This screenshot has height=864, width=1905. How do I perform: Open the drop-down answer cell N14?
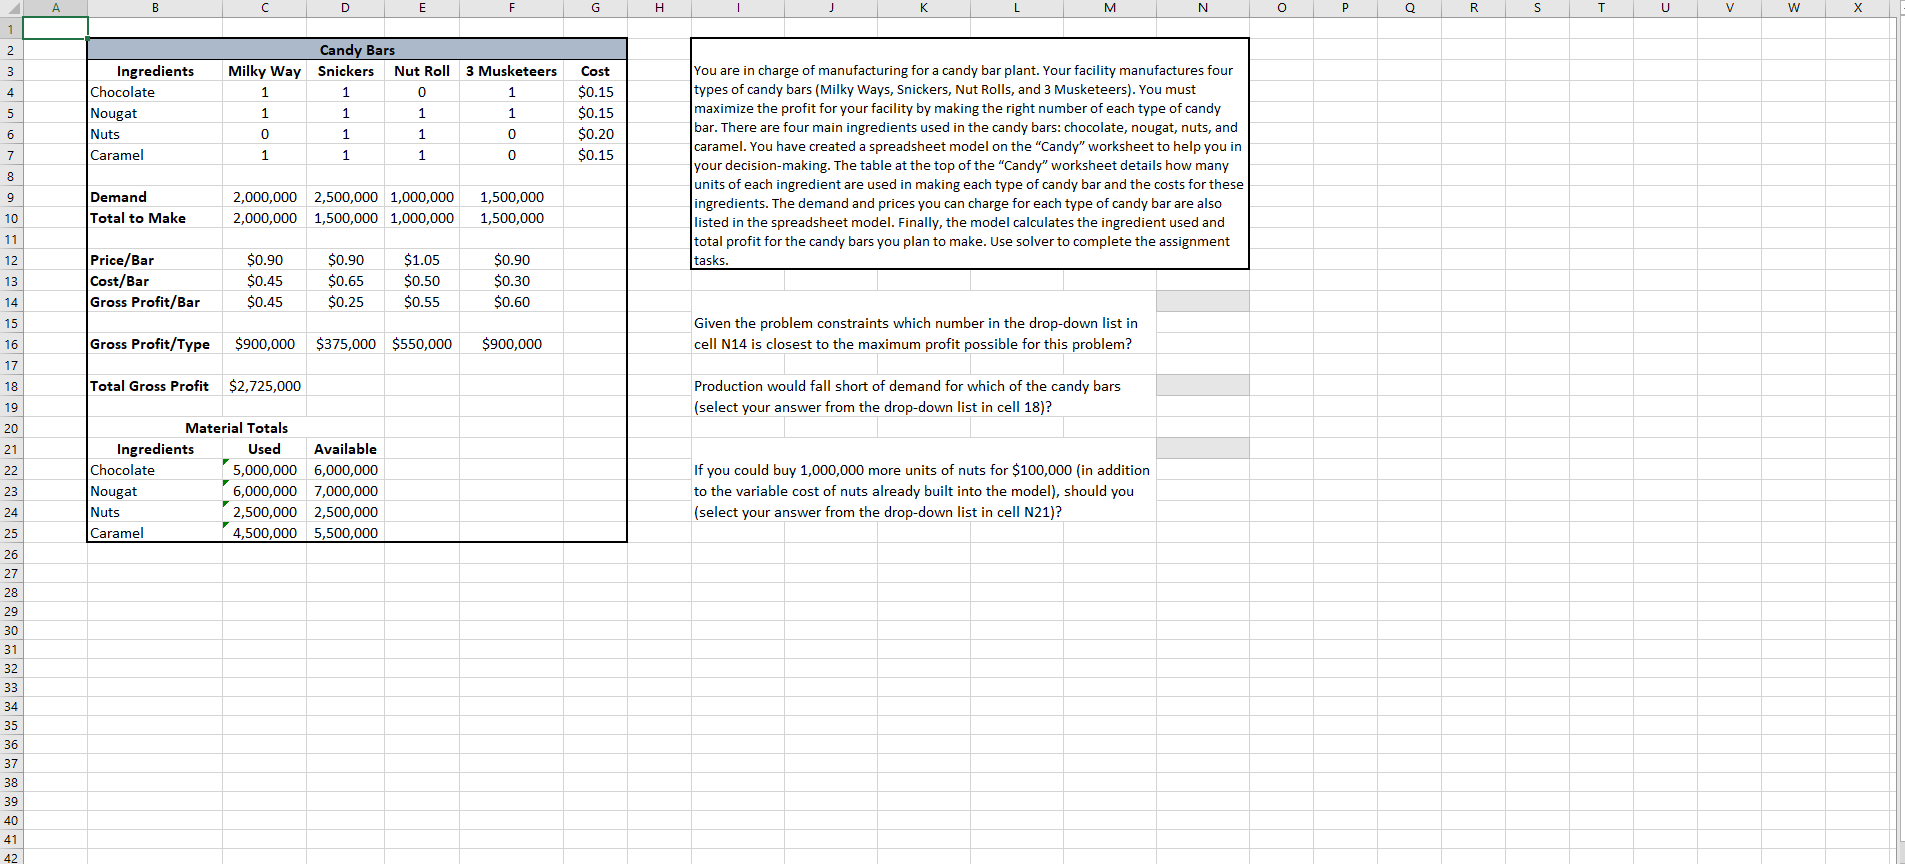pos(1202,301)
